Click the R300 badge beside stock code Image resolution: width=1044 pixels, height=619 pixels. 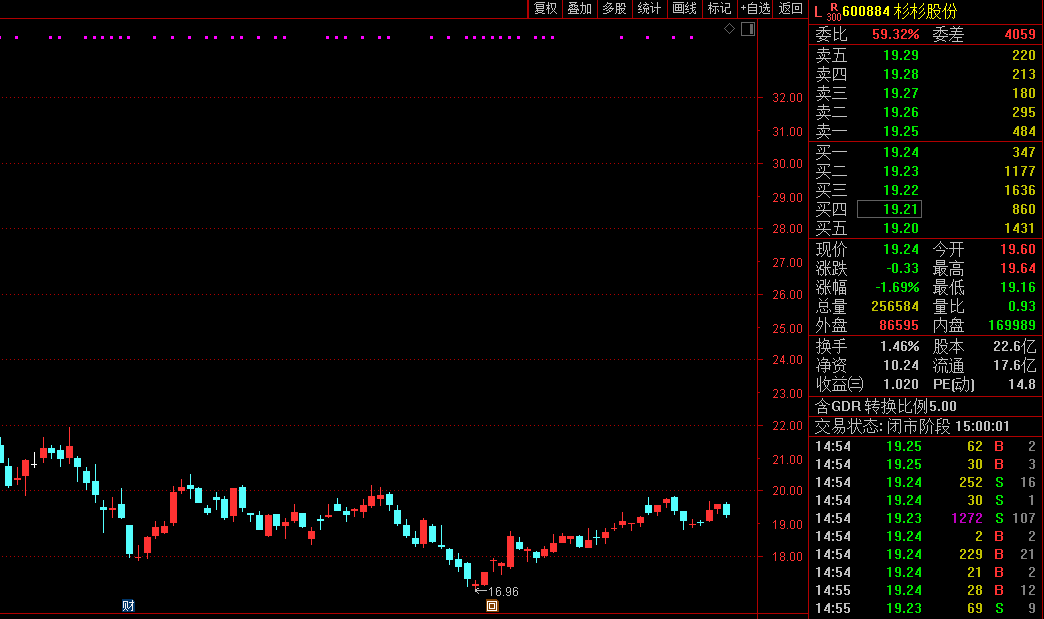pyautogui.click(x=834, y=12)
